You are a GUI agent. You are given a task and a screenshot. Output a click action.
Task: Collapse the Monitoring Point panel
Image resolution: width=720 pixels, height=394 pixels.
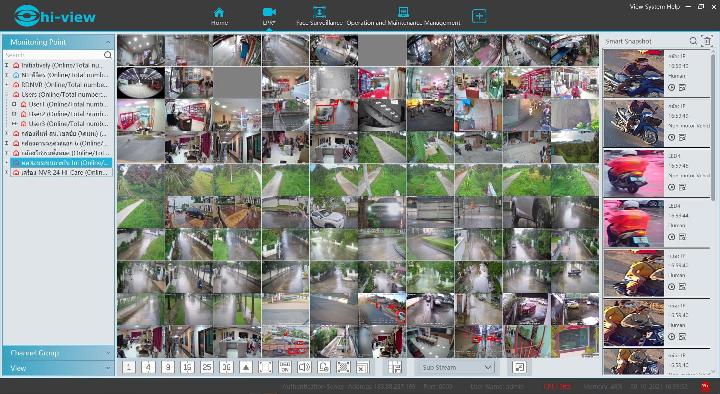pyautogui.click(x=58, y=42)
